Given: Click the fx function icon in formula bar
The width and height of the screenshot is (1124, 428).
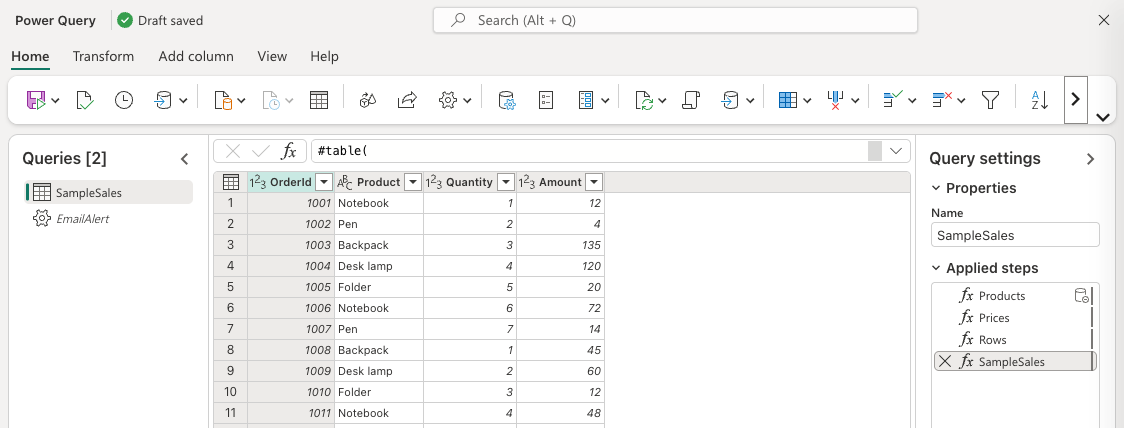Looking at the screenshot, I should [x=288, y=151].
